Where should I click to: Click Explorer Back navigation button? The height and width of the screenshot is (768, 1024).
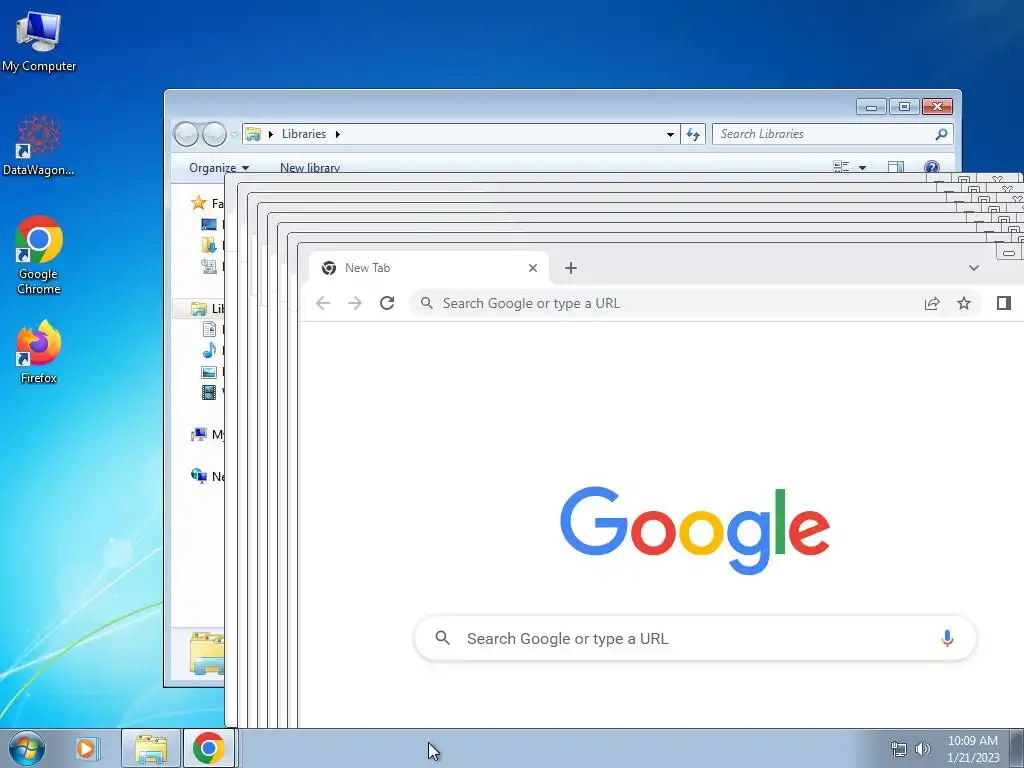(x=186, y=134)
